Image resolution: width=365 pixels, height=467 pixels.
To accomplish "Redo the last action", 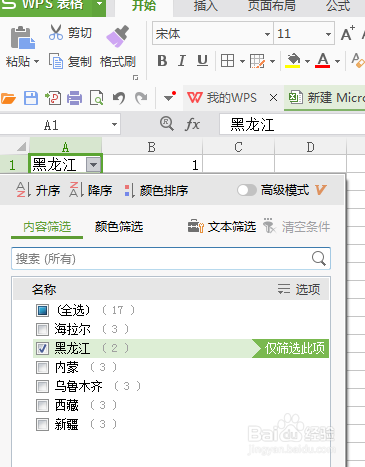I will 141,98.
